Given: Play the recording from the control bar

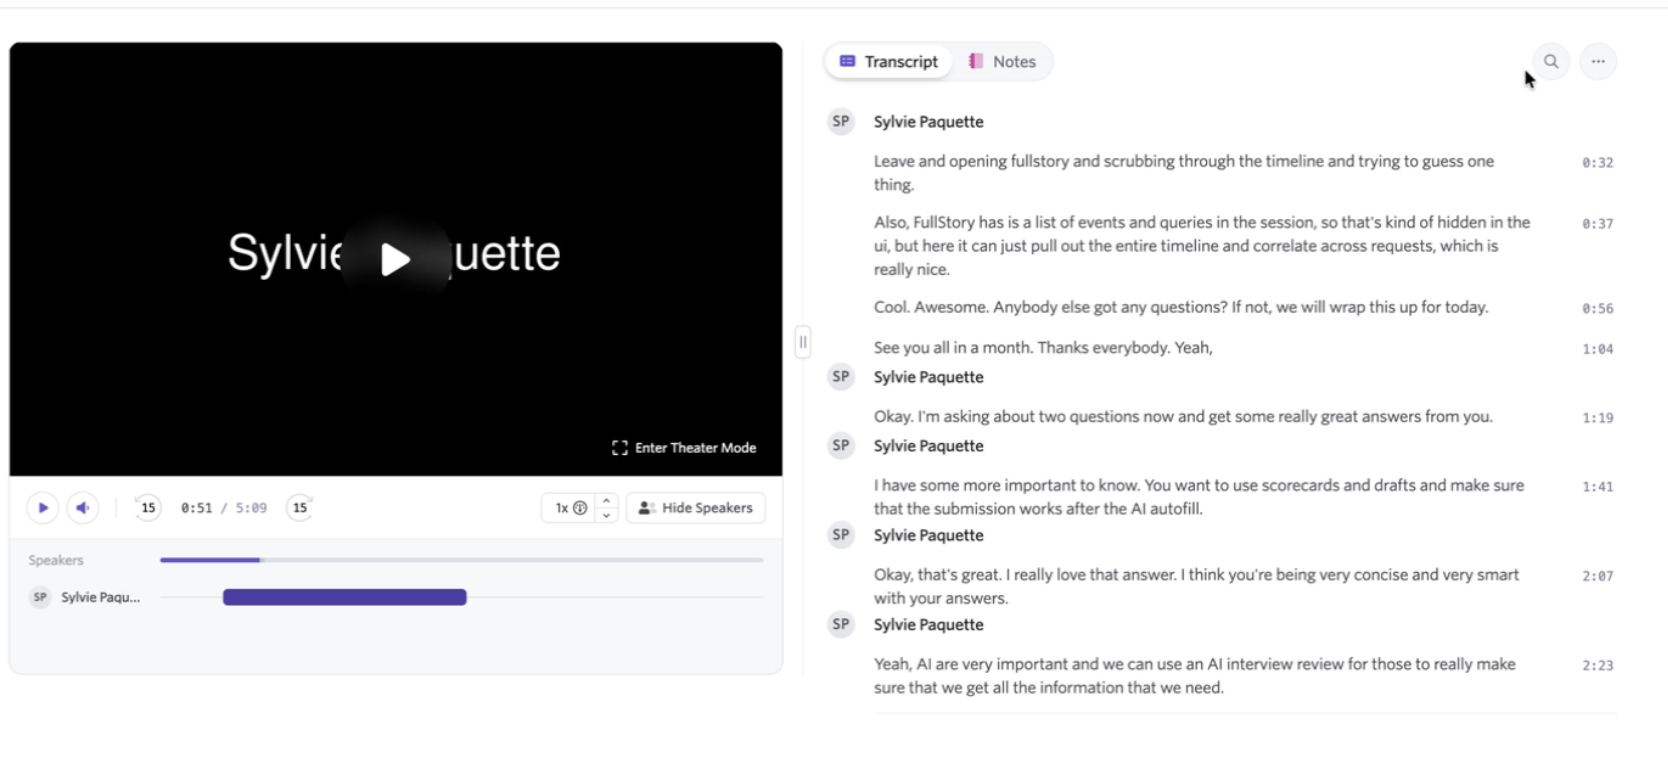Looking at the screenshot, I should click(x=43, y=508).
